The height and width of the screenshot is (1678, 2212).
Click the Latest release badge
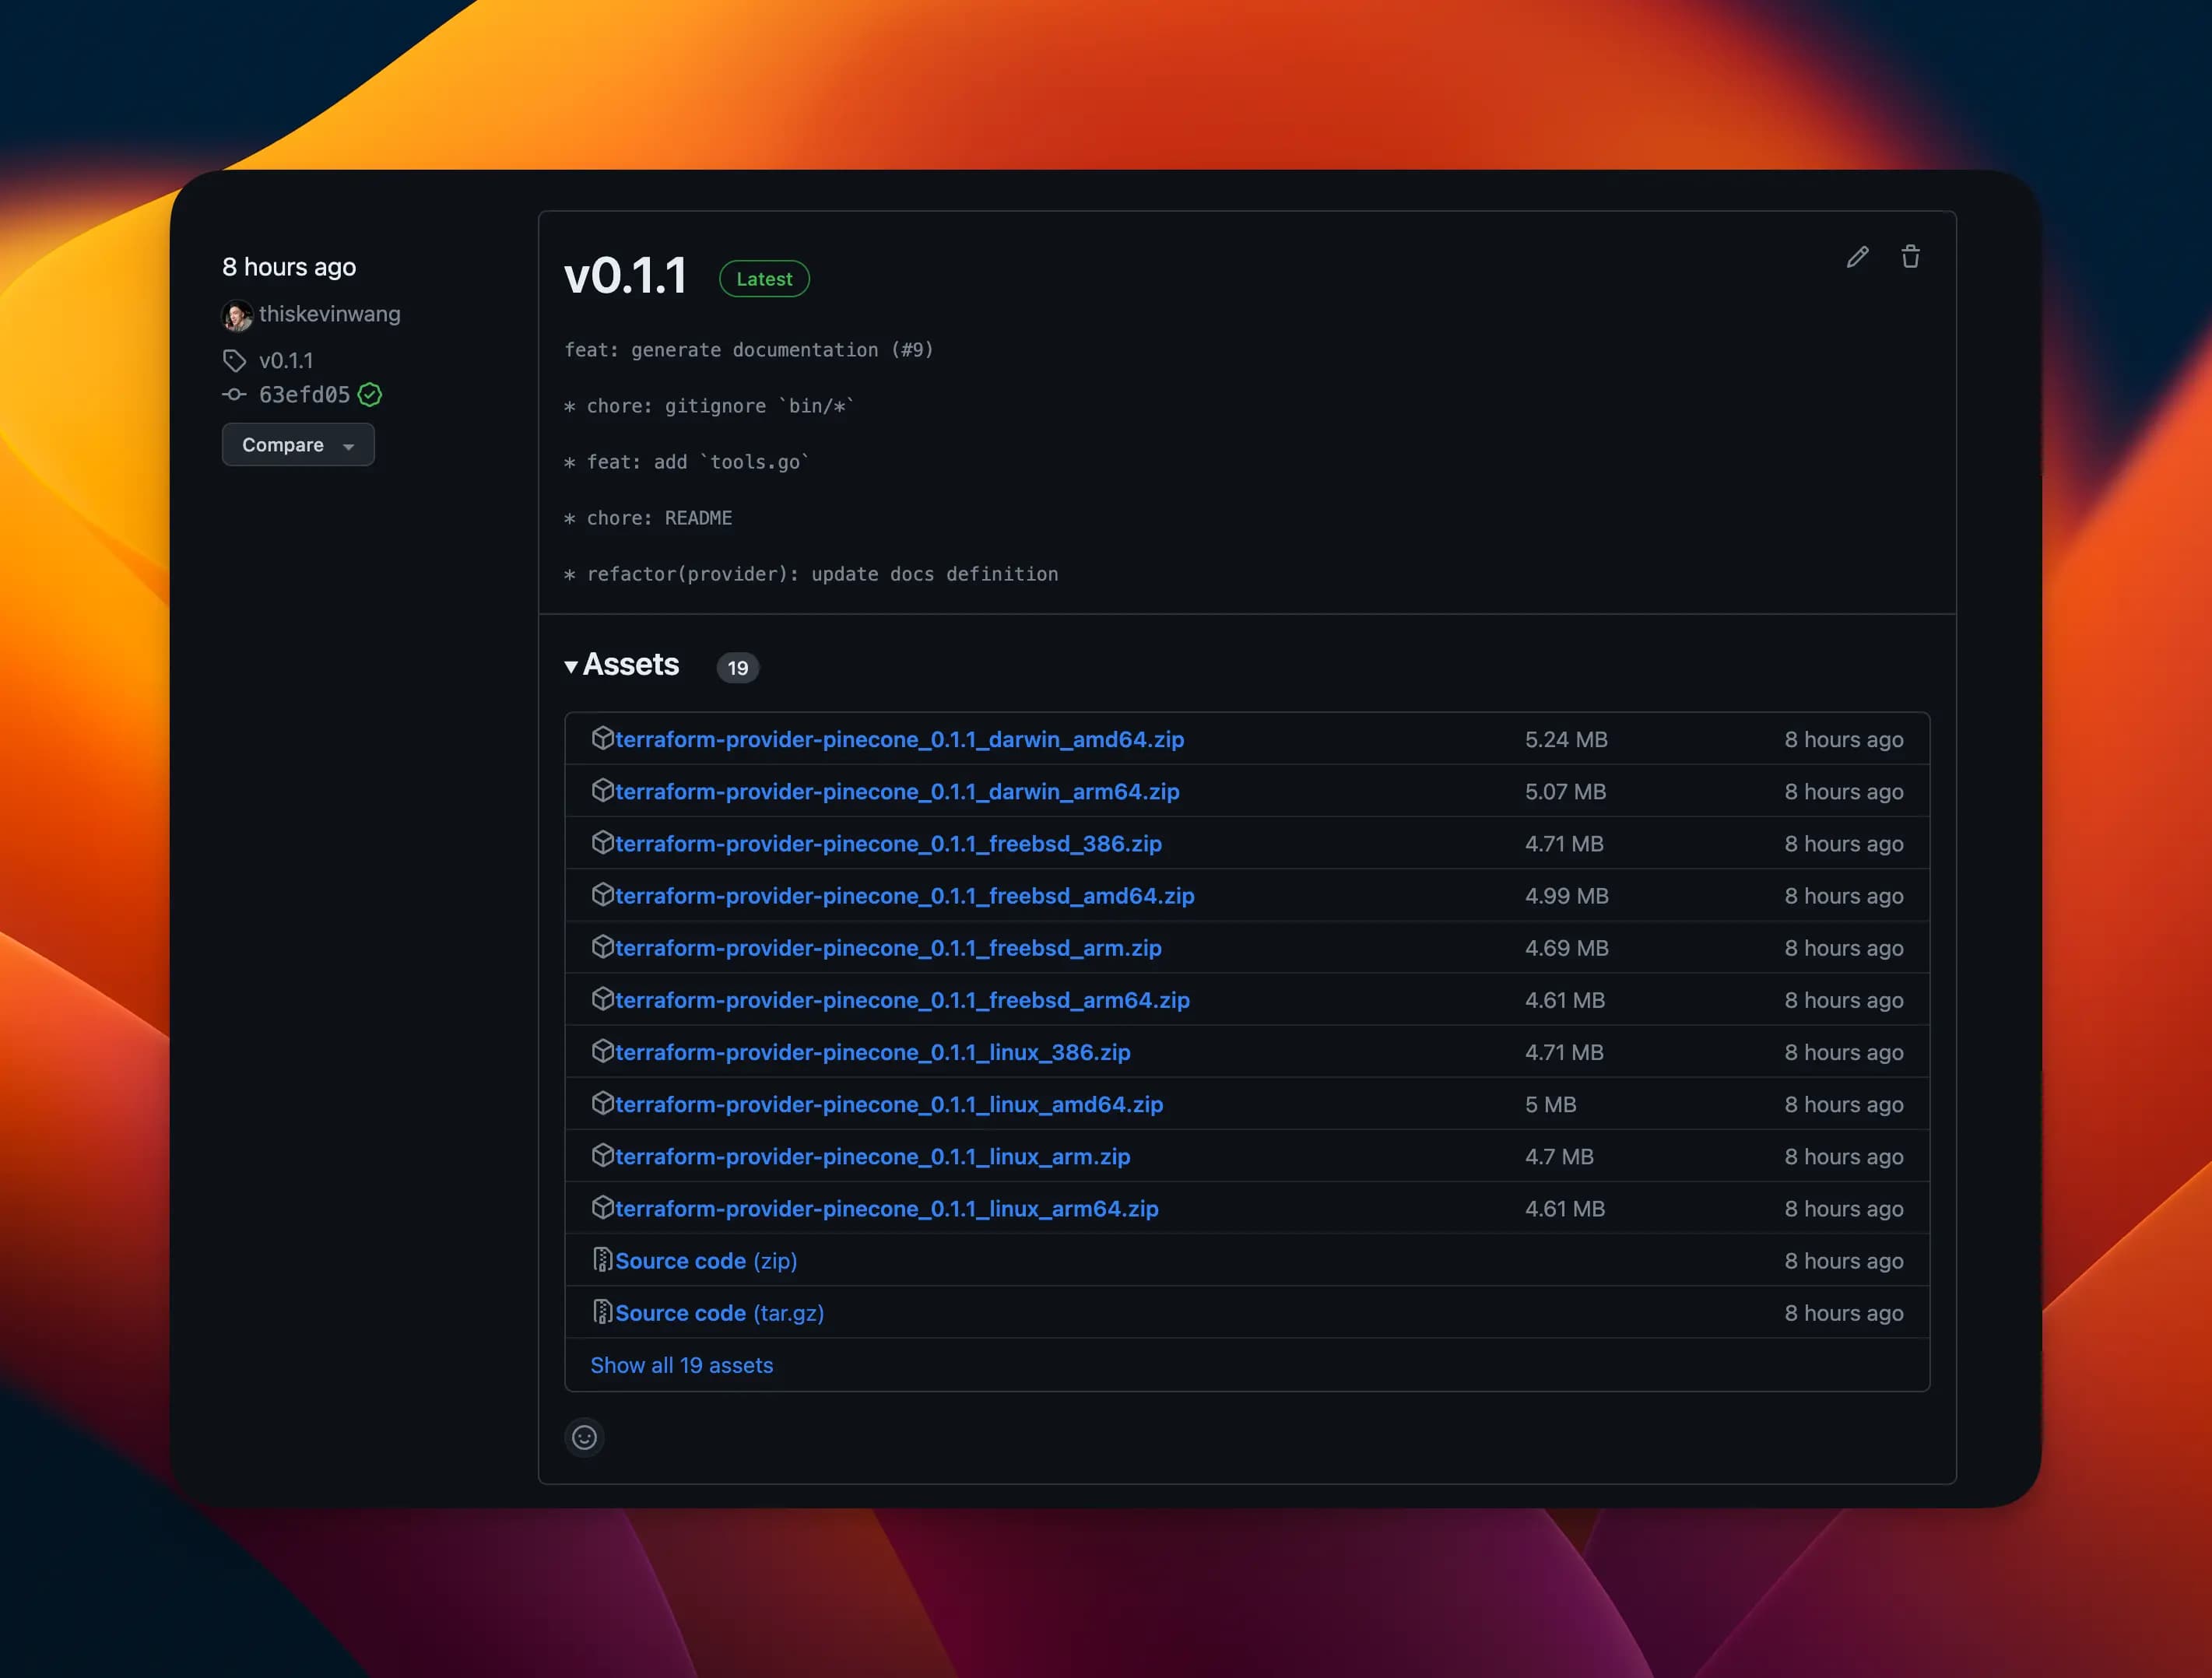(x=764, y=279)
